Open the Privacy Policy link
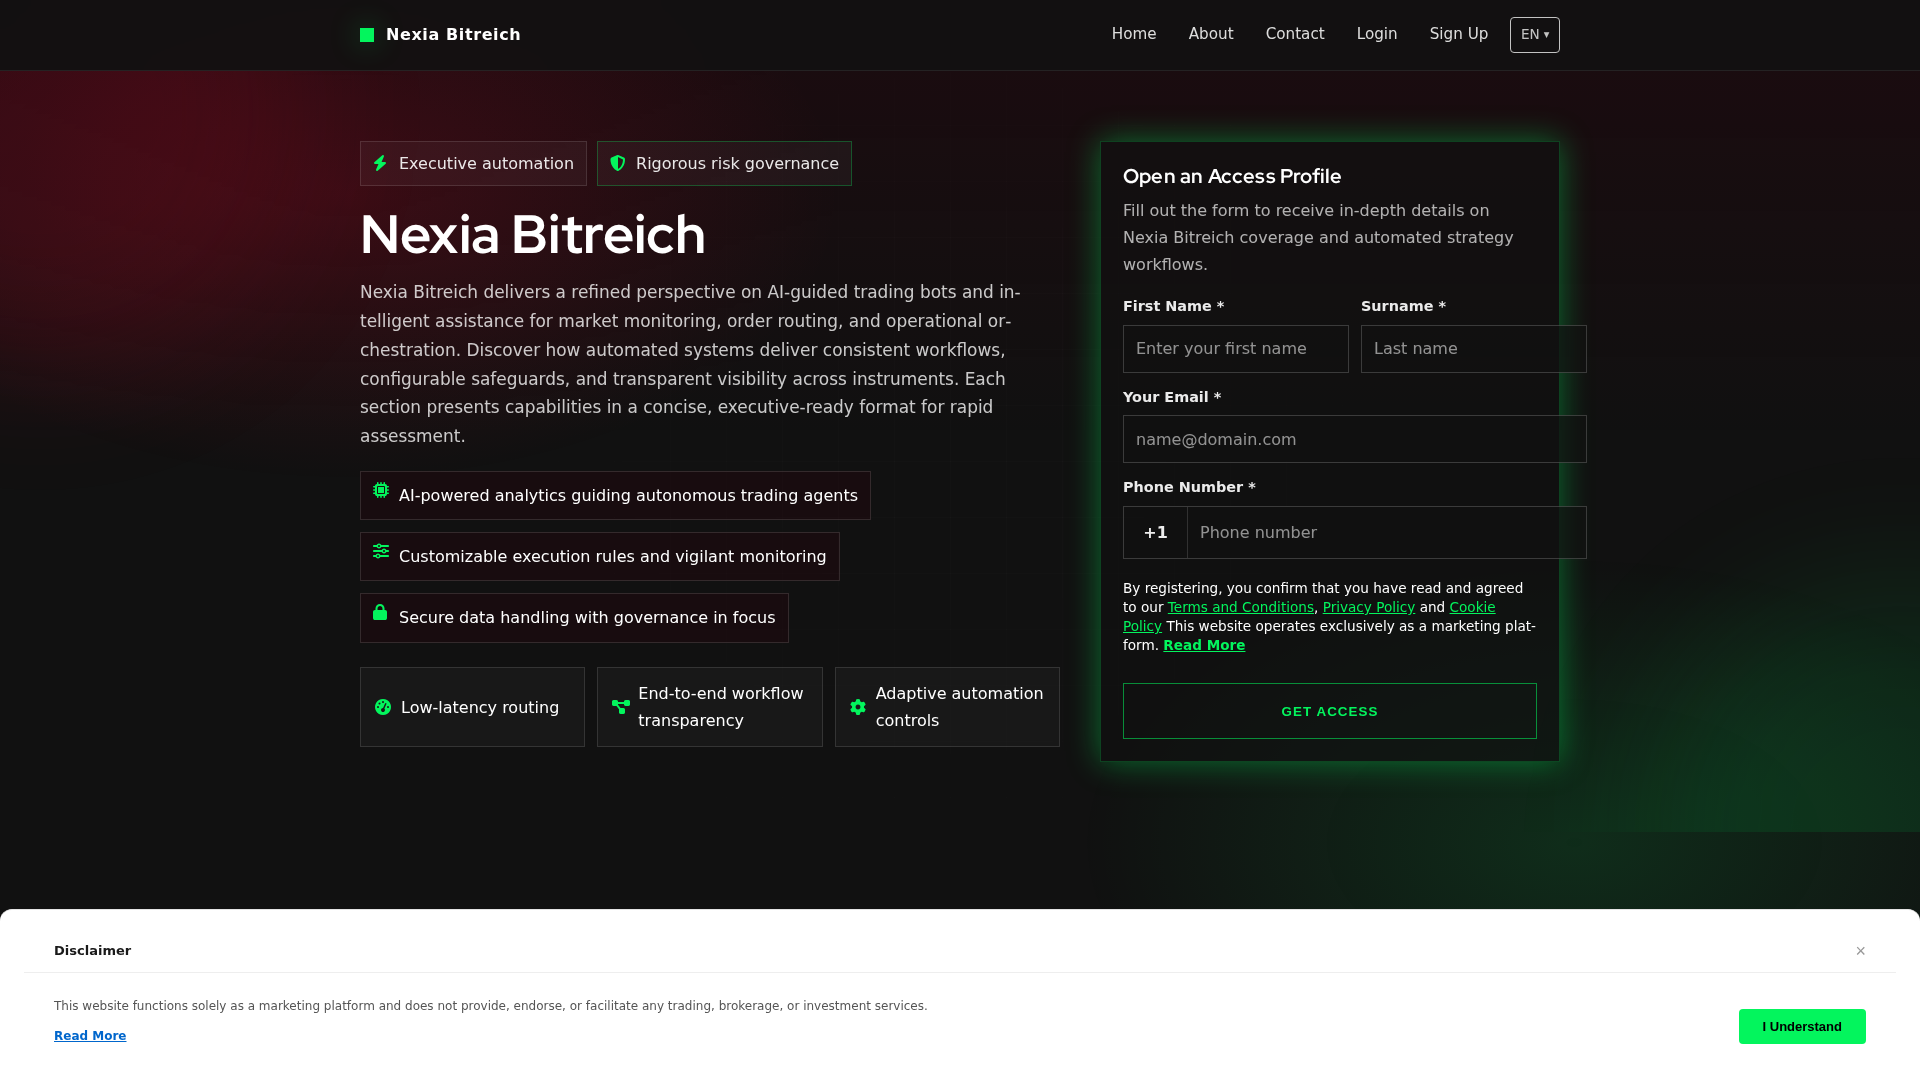The height and width of the screenshot is (1080, 1920). click(1369, 607)
